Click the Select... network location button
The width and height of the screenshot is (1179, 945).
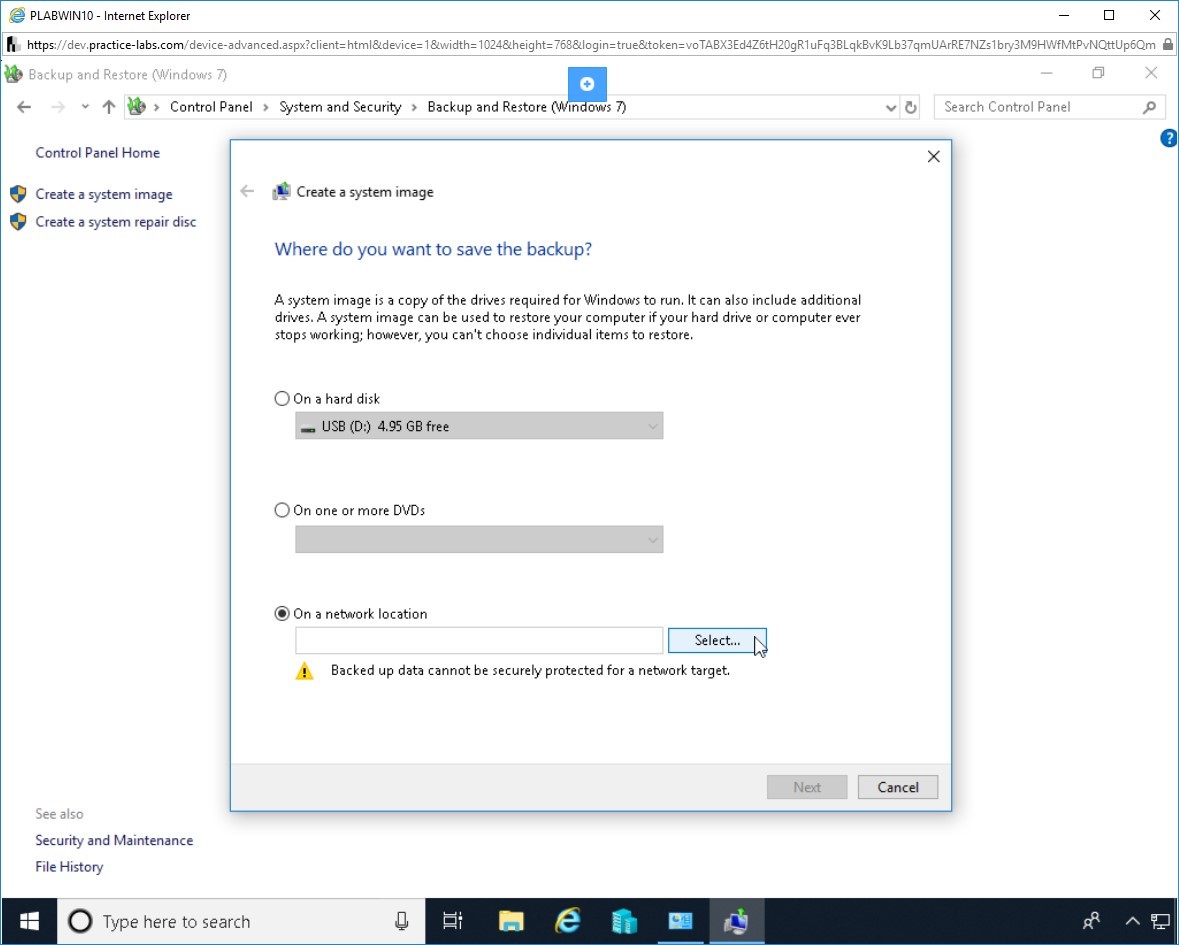[x=717, y=641]
